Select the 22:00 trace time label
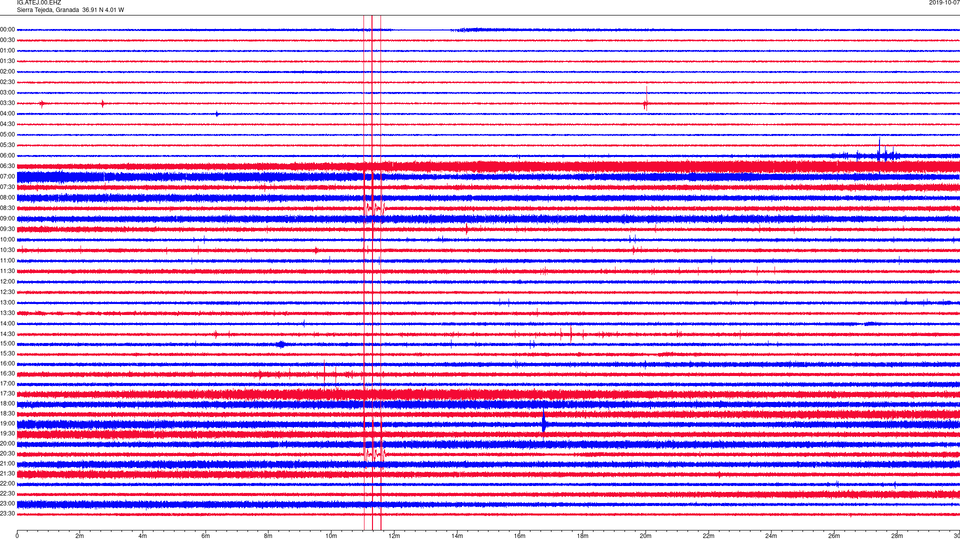The image size is (960, 540). [x=7, y=484]
